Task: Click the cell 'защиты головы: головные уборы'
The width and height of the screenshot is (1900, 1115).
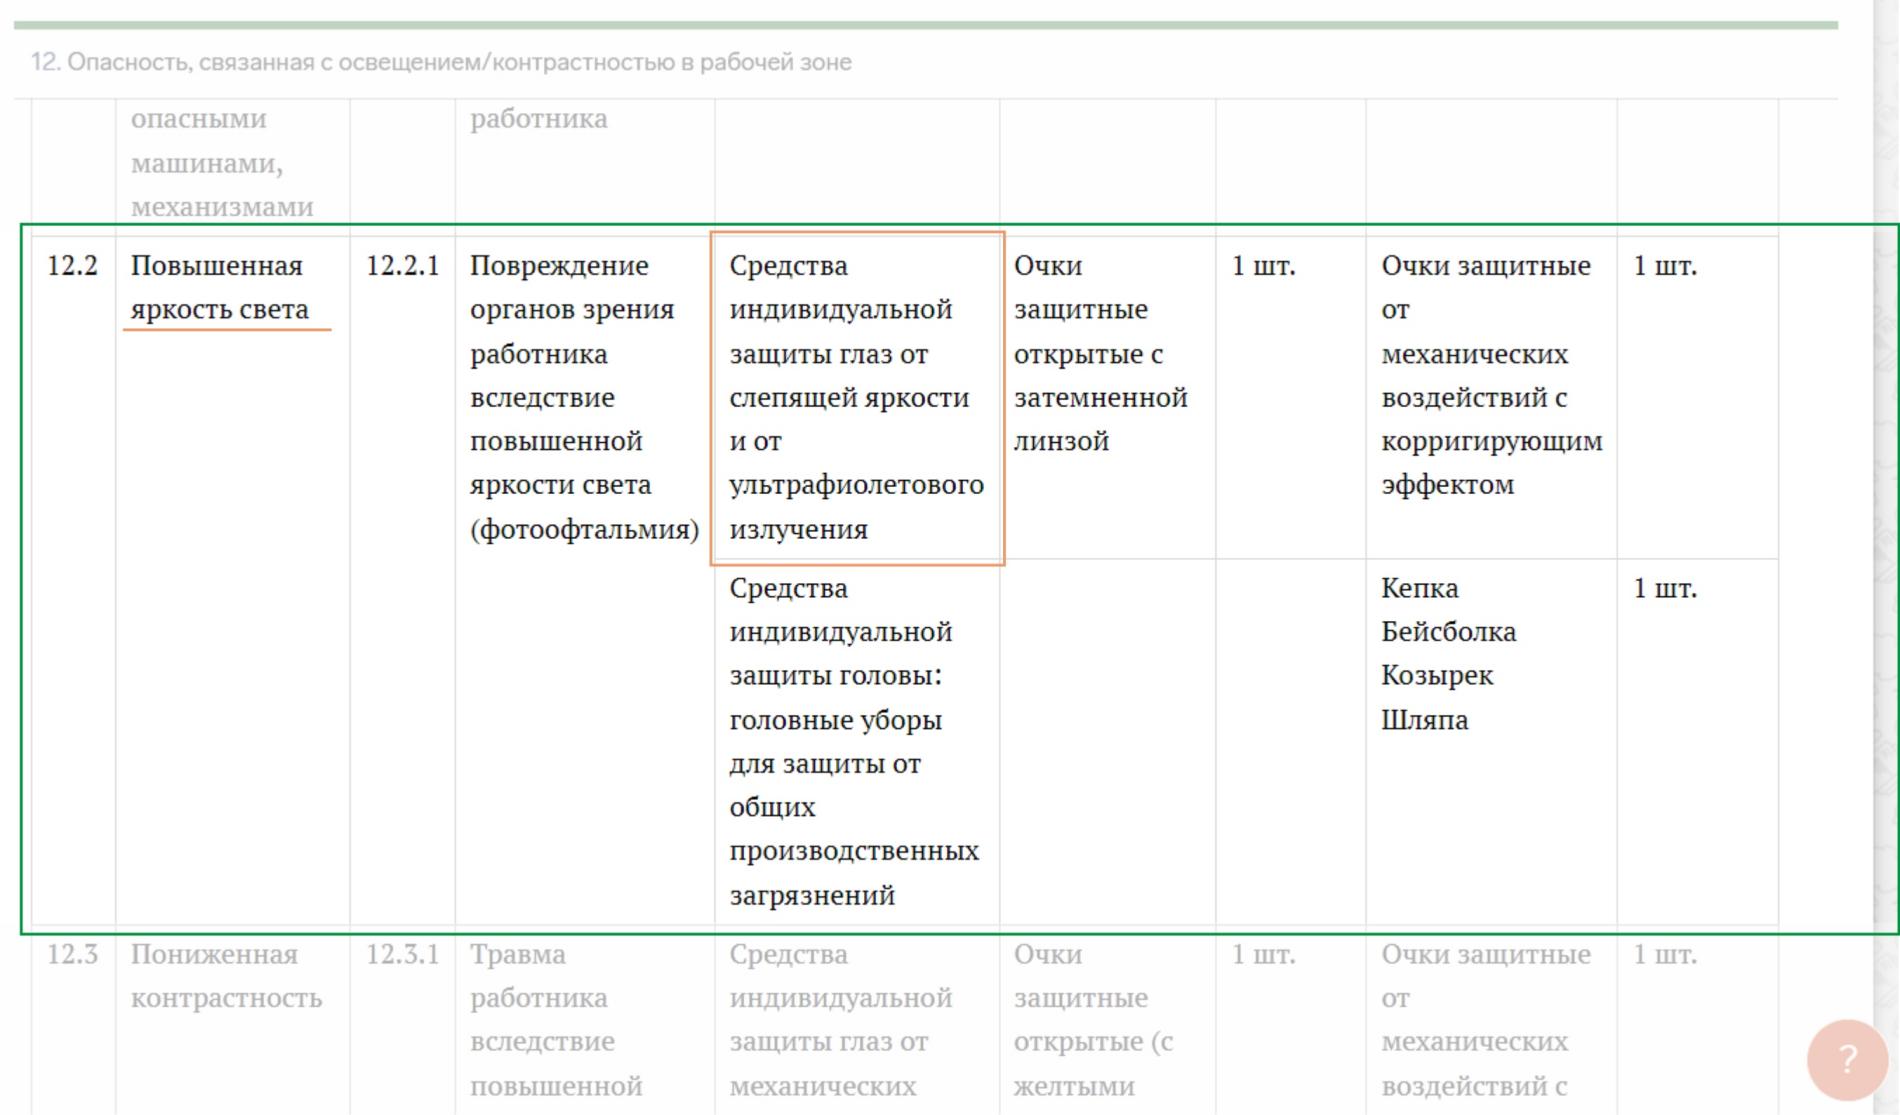Action: (x=857, y=742)
